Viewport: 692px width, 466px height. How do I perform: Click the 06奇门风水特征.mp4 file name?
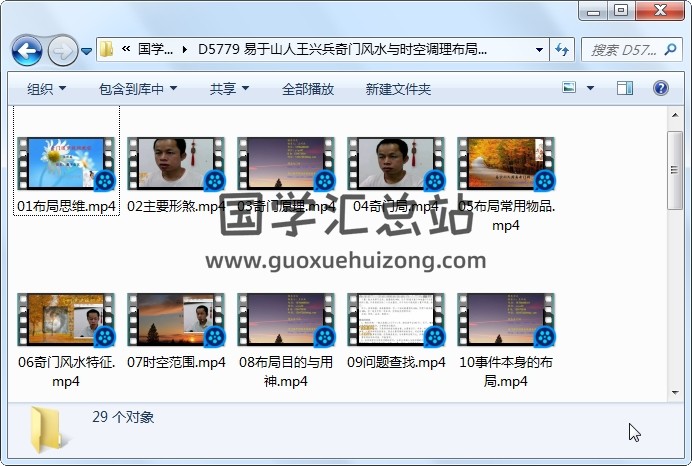pos(66,372)
